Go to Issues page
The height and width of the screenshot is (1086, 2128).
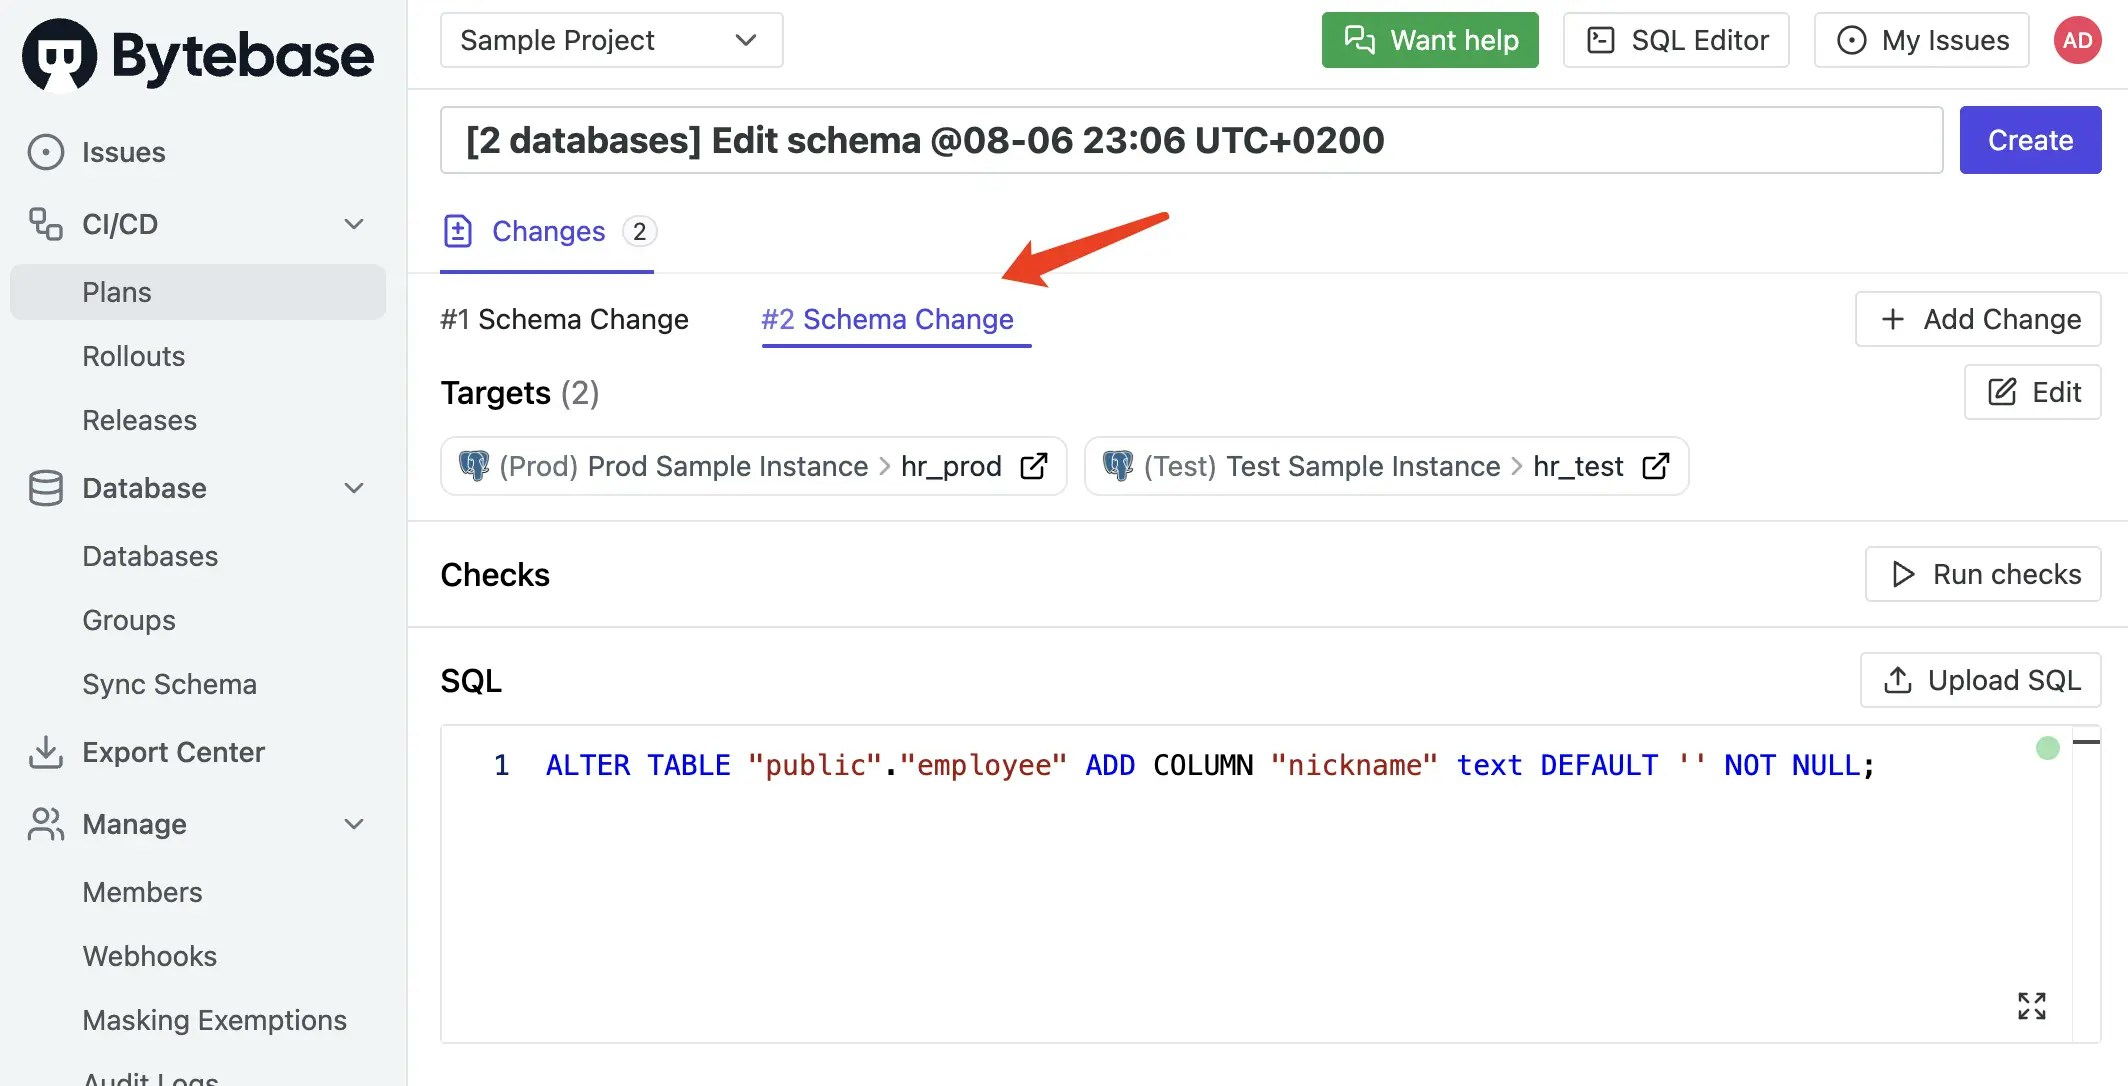pyautogui.click(x=124, y=152)
